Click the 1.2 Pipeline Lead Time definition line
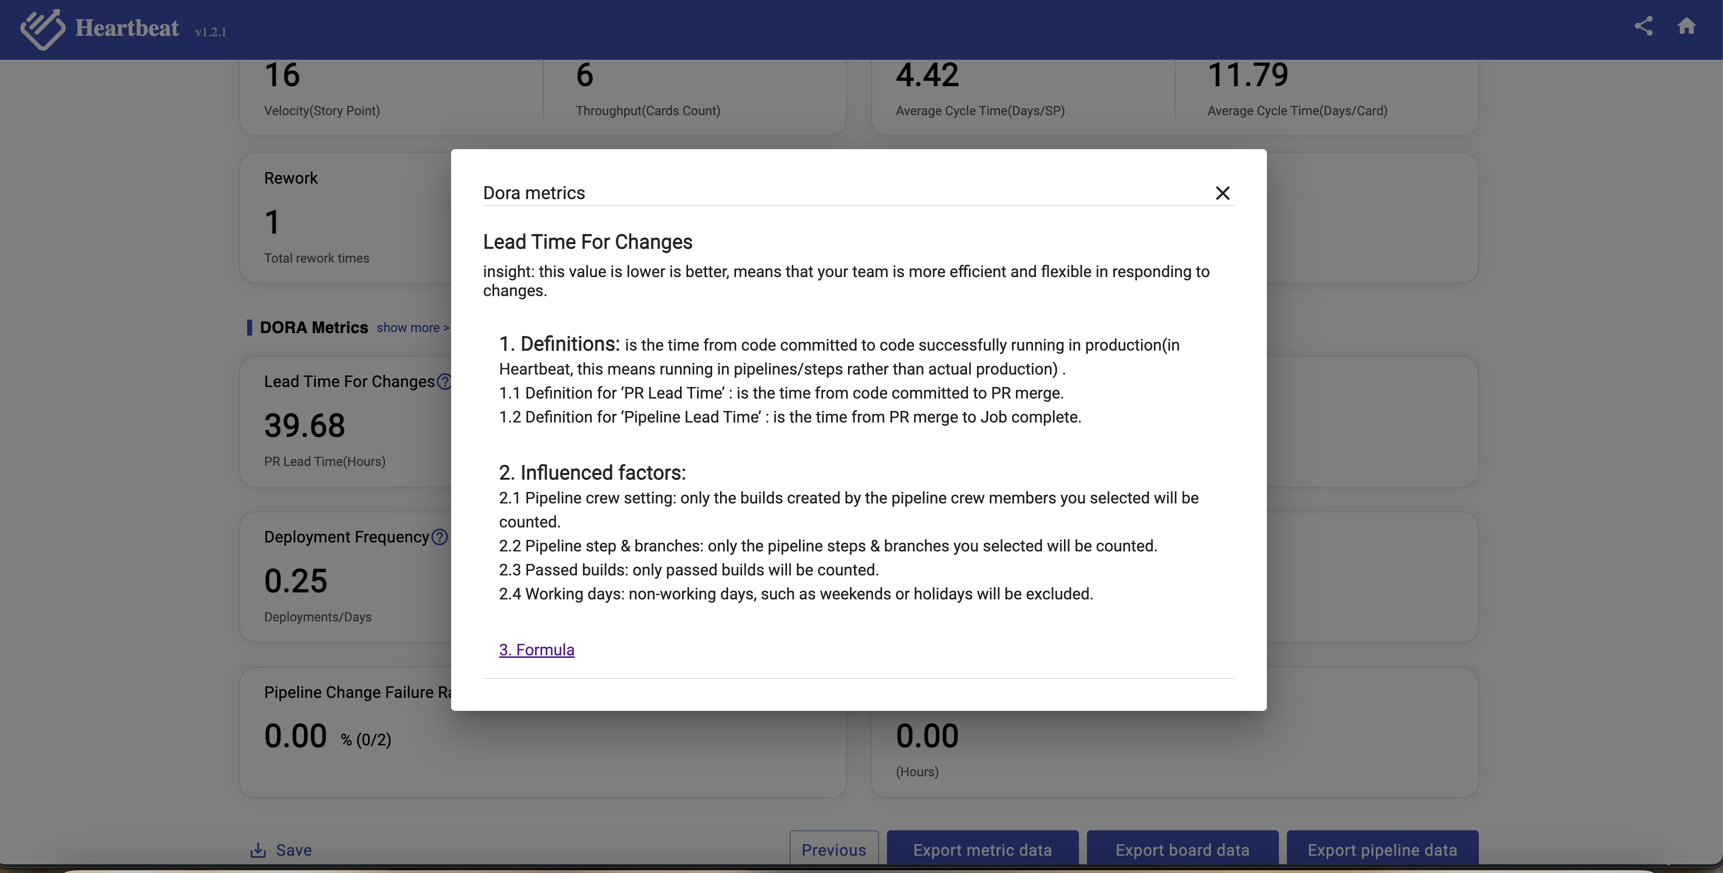The width and height of the screenshot is (1723, 873). coord(790,417)
